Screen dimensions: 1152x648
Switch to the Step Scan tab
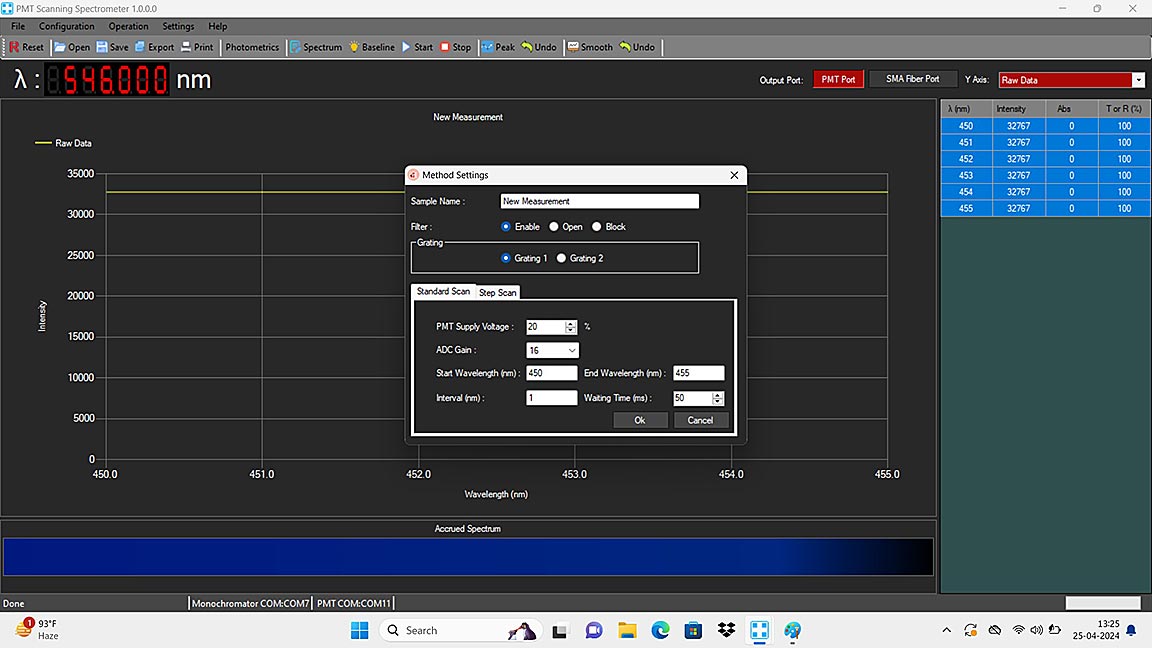pos(497,292)
